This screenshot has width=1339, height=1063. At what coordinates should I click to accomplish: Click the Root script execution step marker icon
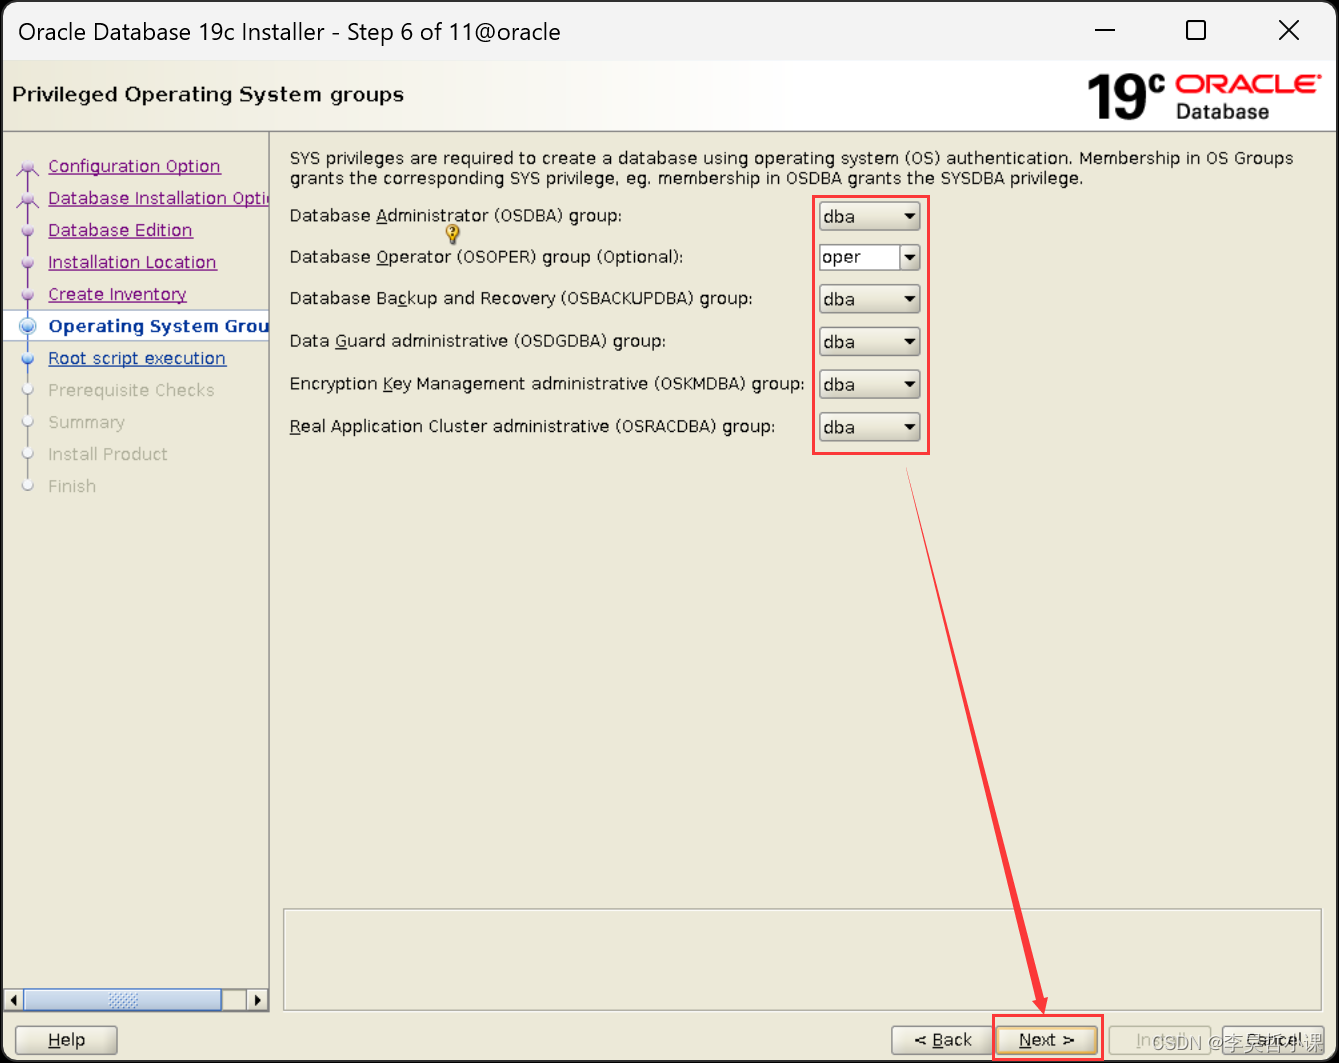[x=28, y=359]
